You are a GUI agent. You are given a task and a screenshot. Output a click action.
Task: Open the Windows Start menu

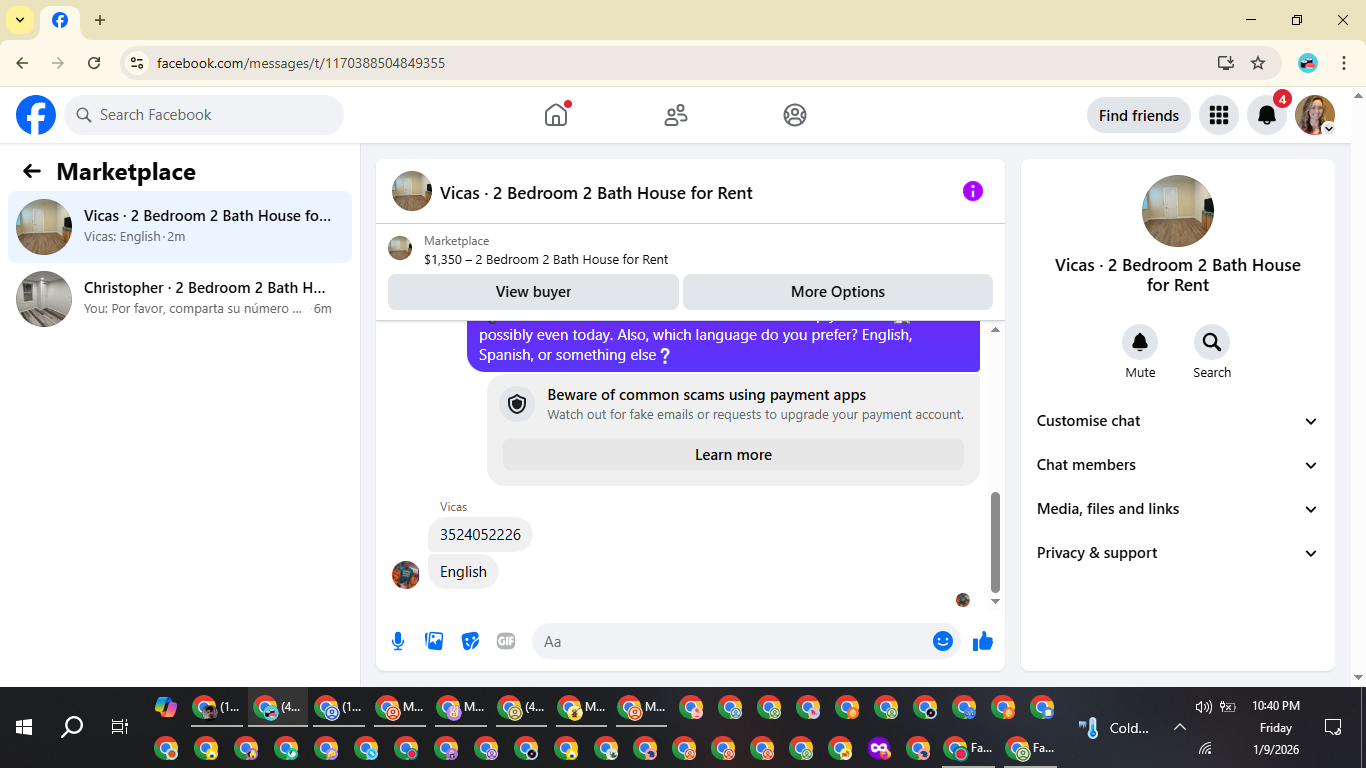(24, 727)
